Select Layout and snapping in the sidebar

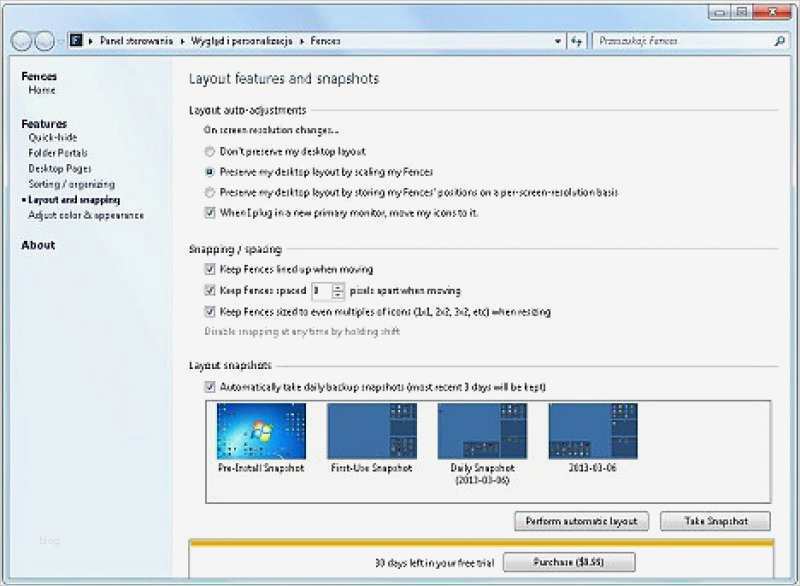(74, 200)
